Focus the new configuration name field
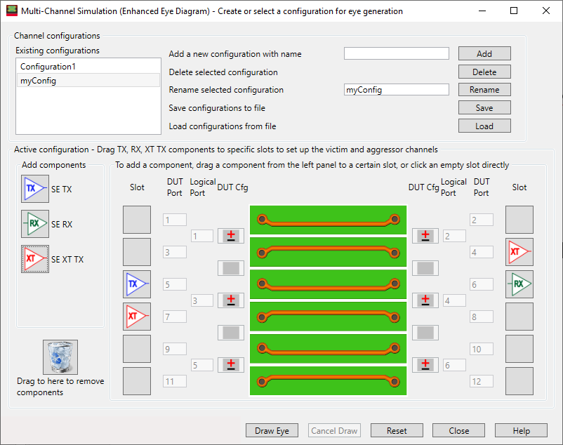Viewport: 563px width, 445px height. coord(396,54)
